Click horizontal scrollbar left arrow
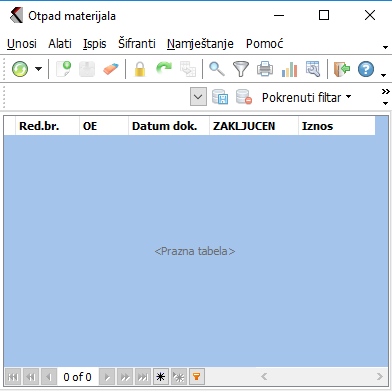The image size is (392, 391). pyautogui.click(x=264, y=377)
